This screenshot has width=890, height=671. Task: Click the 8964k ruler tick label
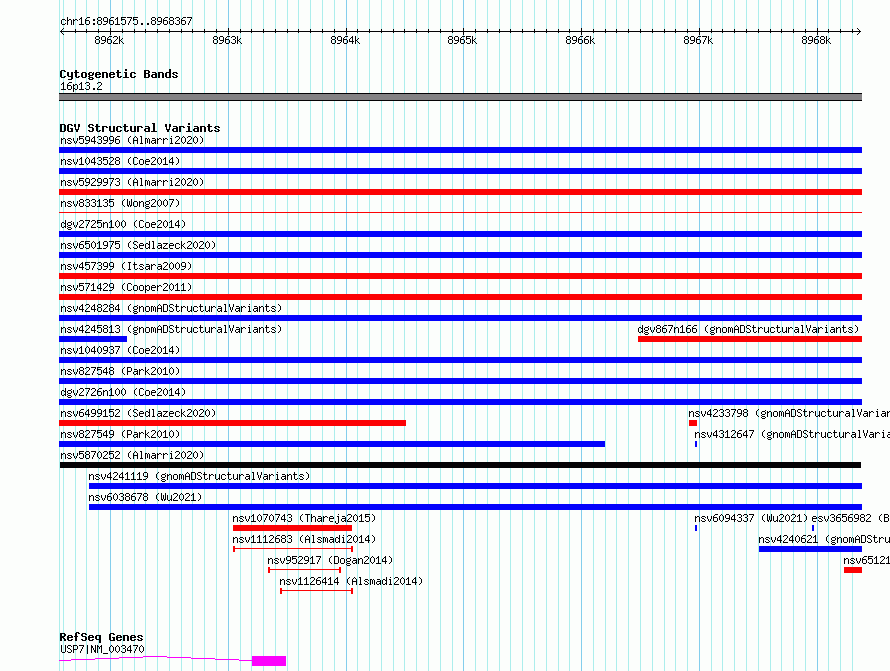click(345, 40)
